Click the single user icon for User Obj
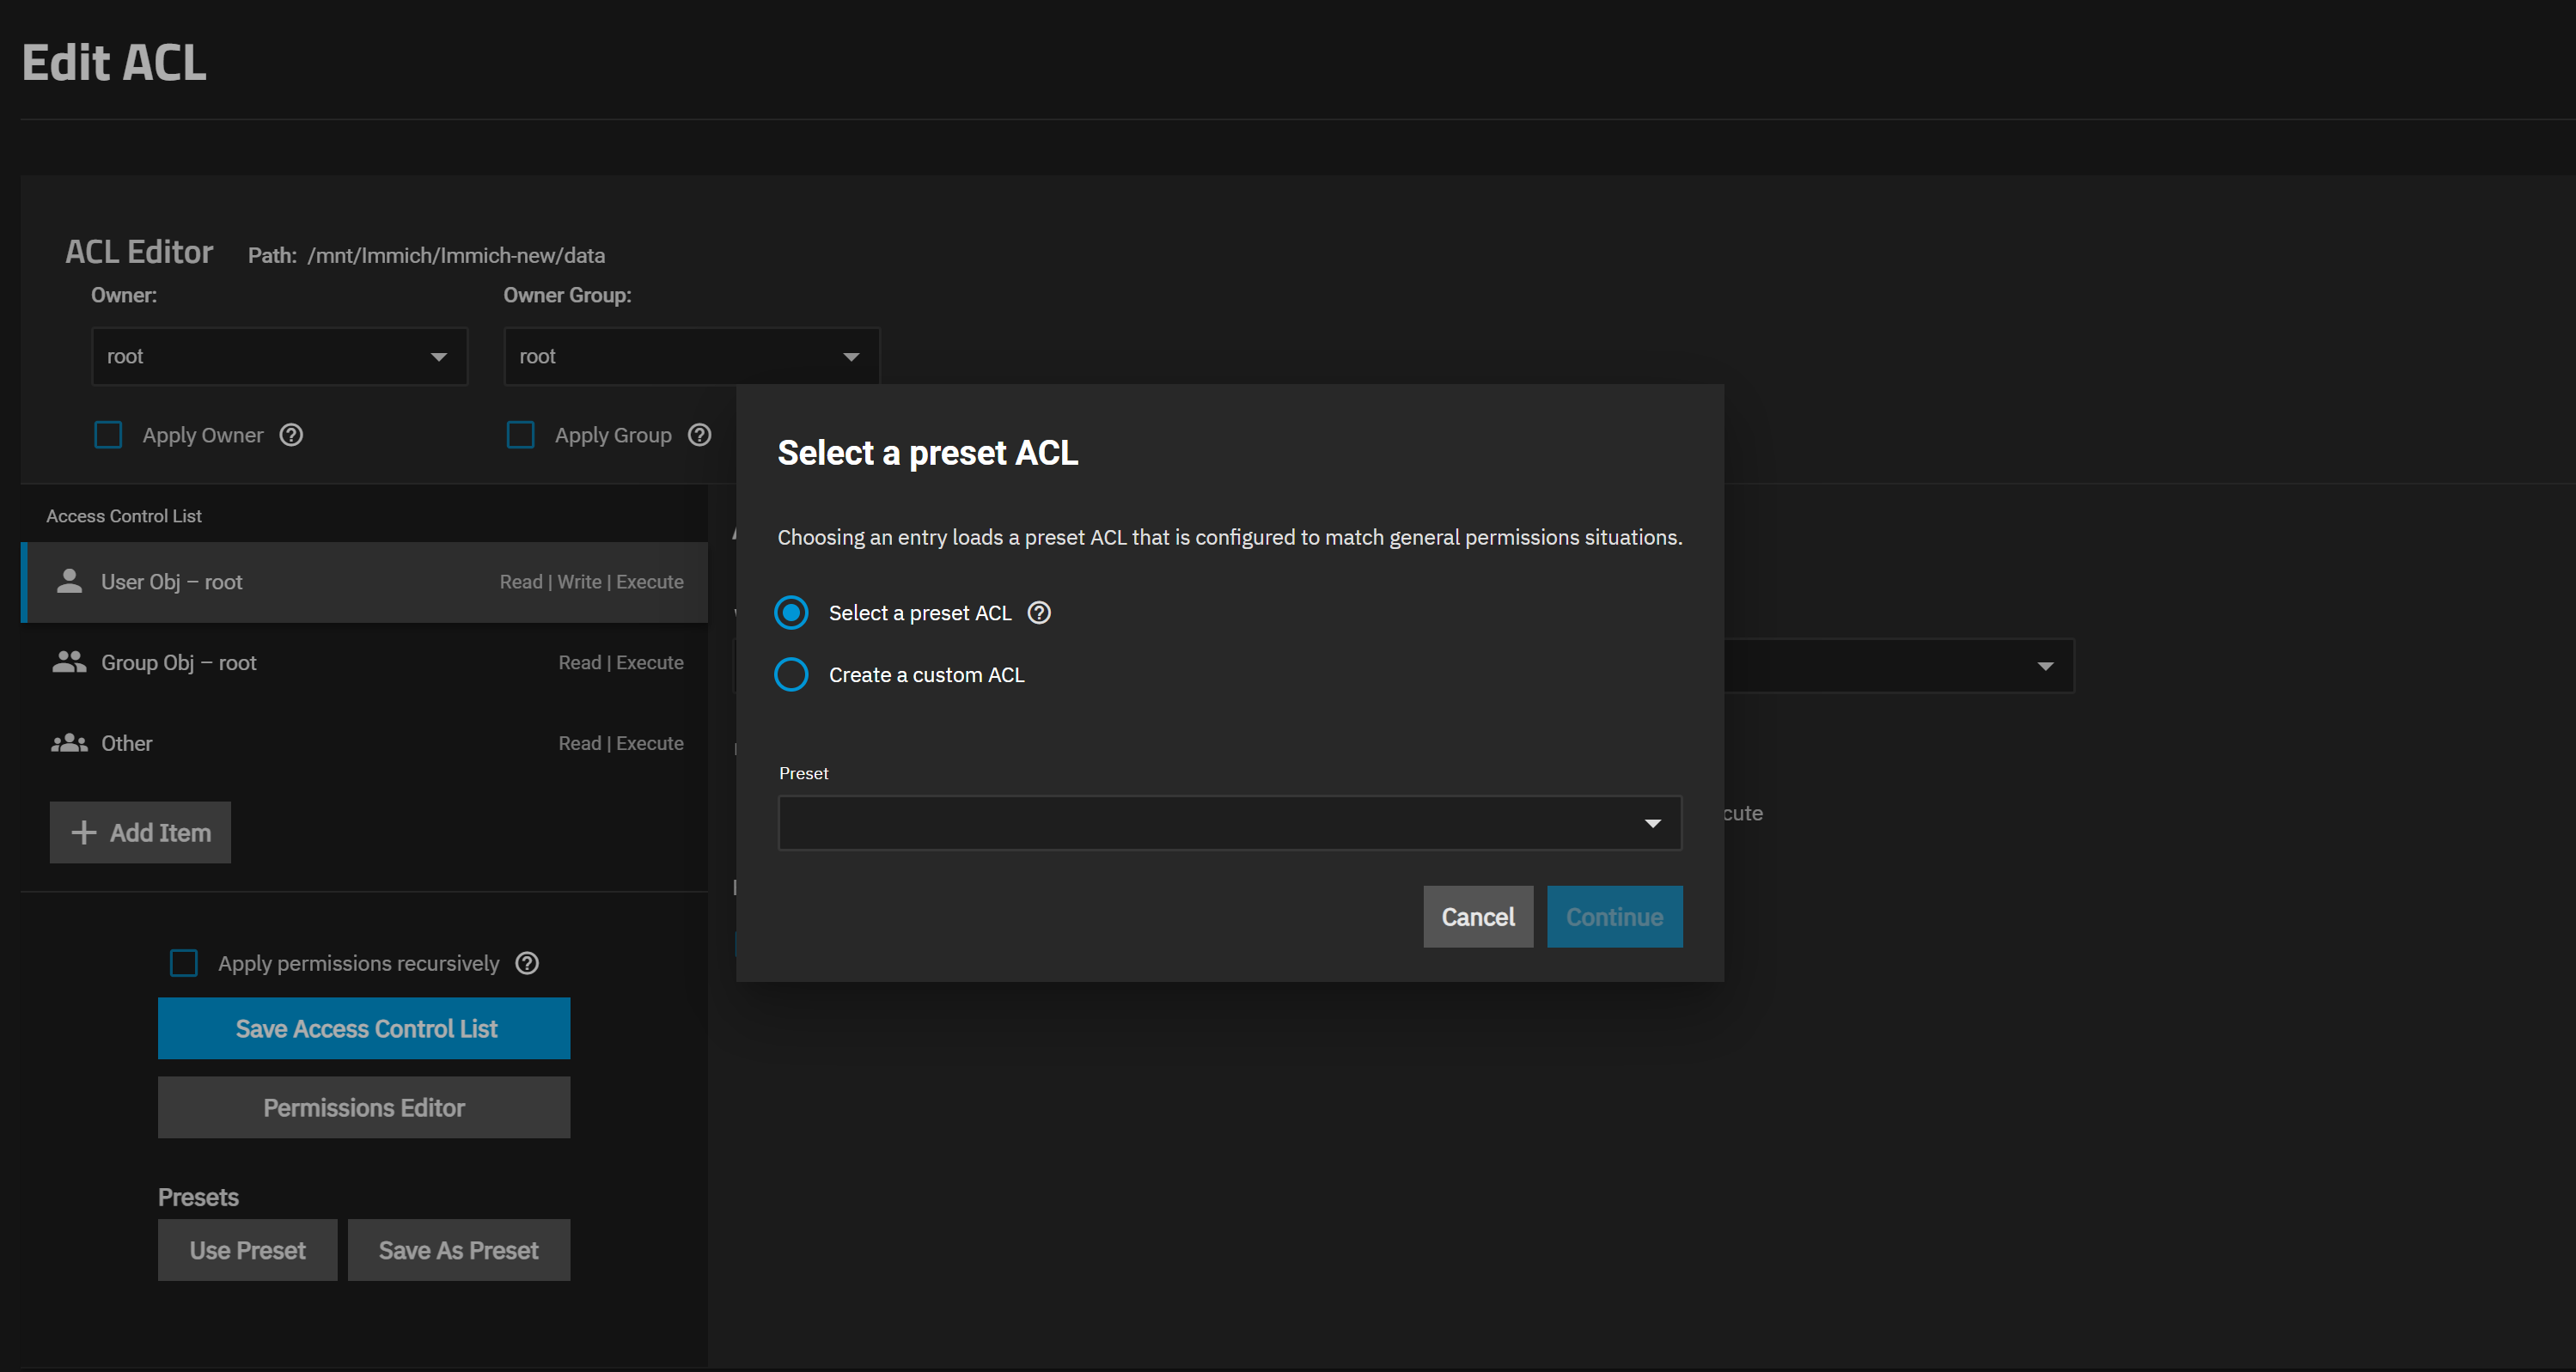 point(69,582)
